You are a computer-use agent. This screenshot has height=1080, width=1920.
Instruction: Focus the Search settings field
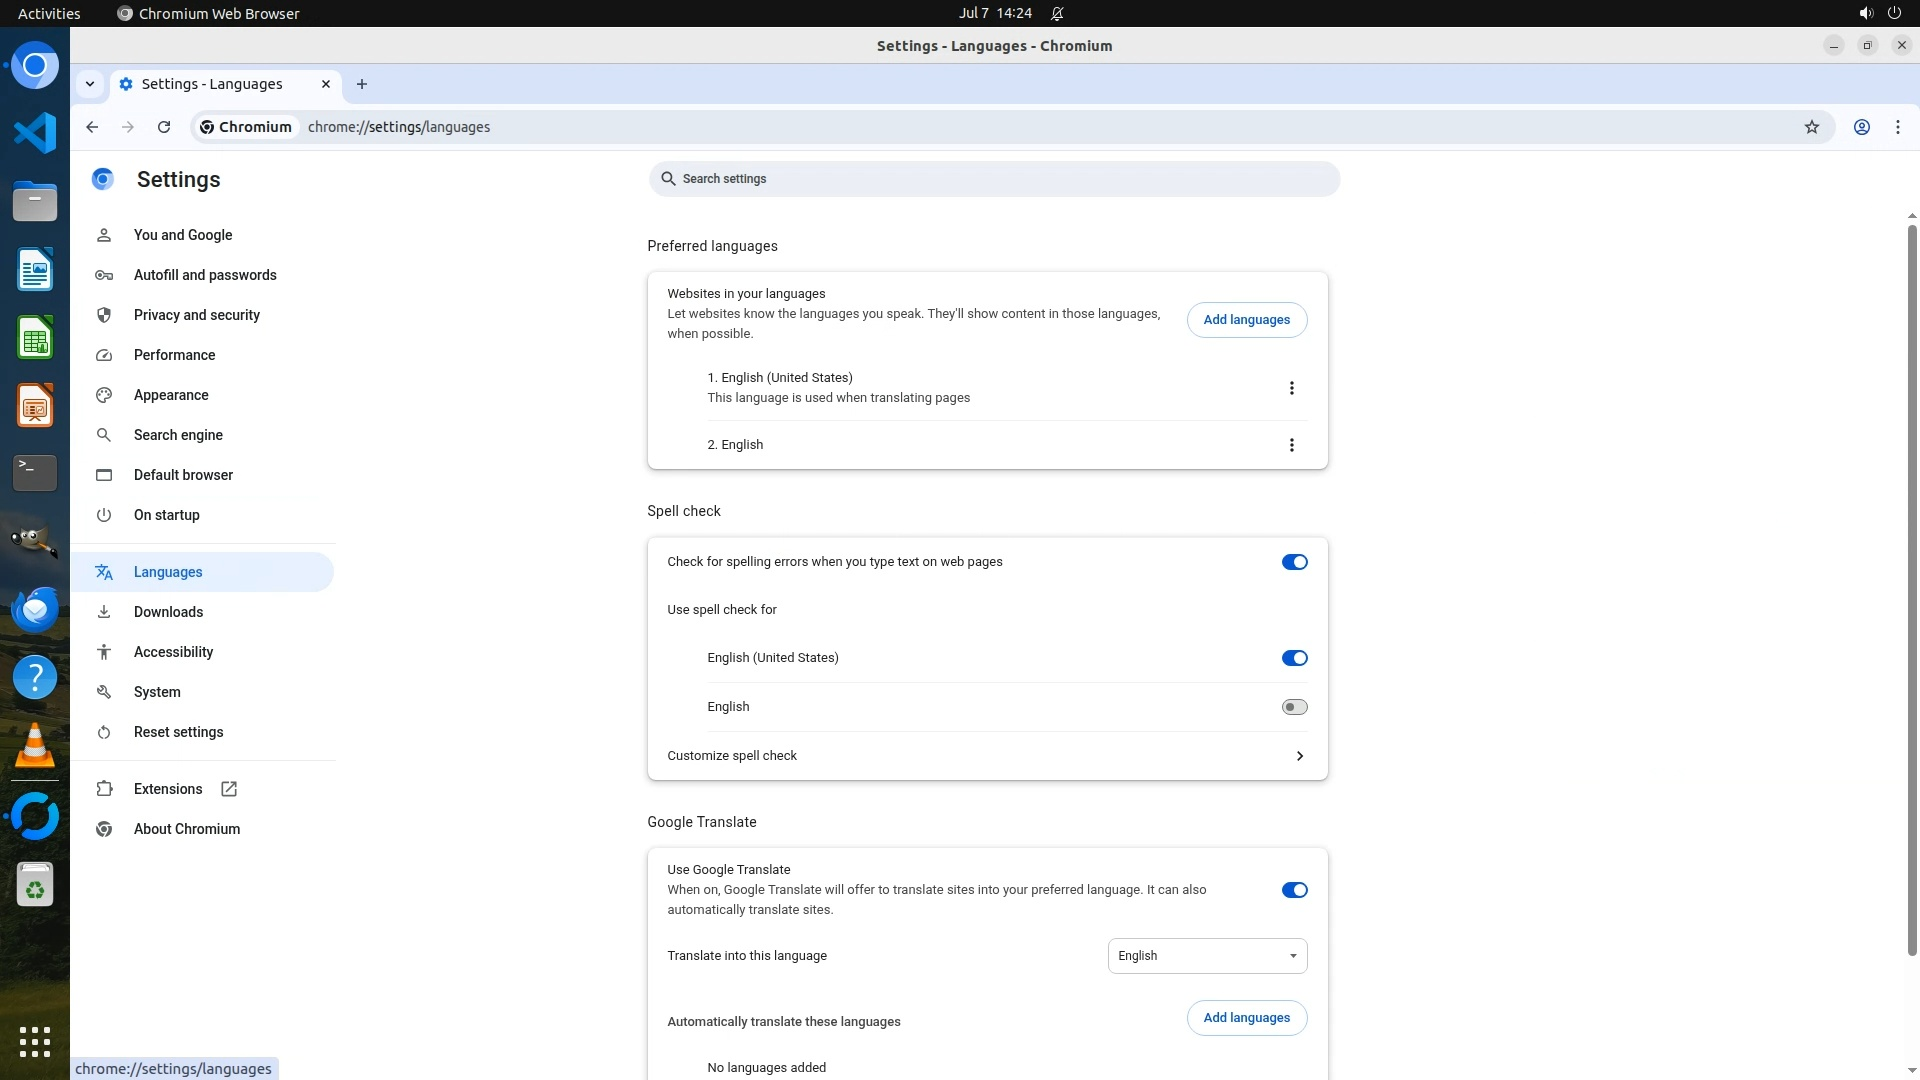pos(993,179)
